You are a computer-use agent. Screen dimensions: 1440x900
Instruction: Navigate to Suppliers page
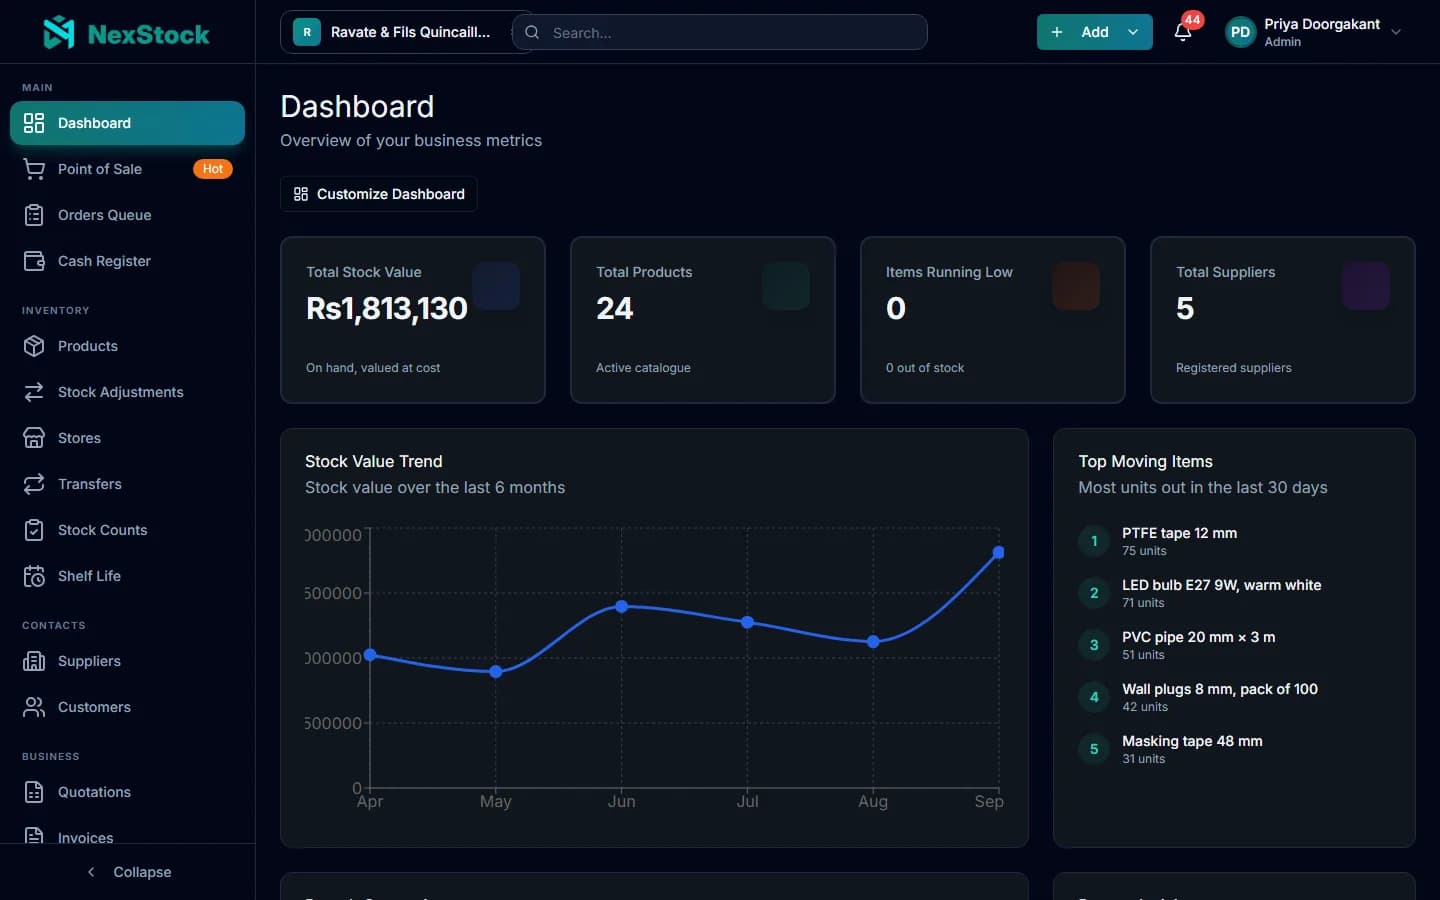pos(127,661)
